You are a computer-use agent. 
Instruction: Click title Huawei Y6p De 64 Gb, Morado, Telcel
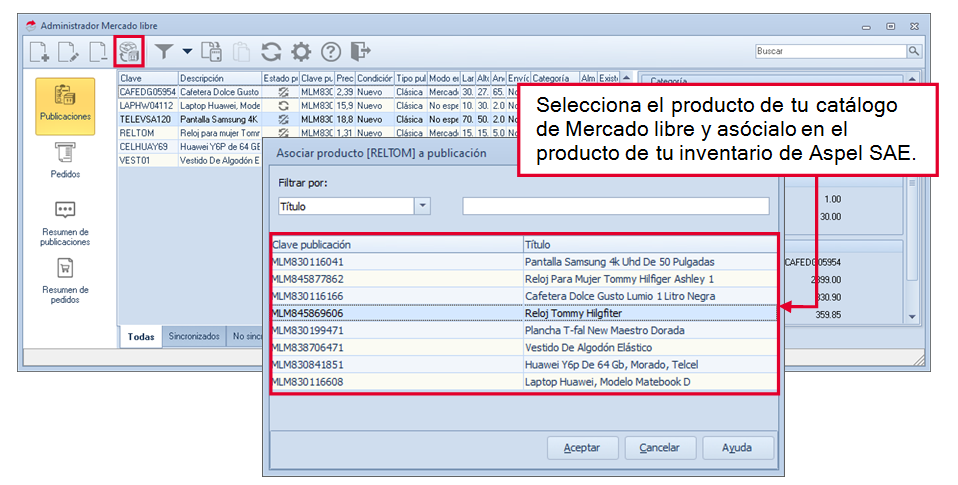click(x=612, y=365)
